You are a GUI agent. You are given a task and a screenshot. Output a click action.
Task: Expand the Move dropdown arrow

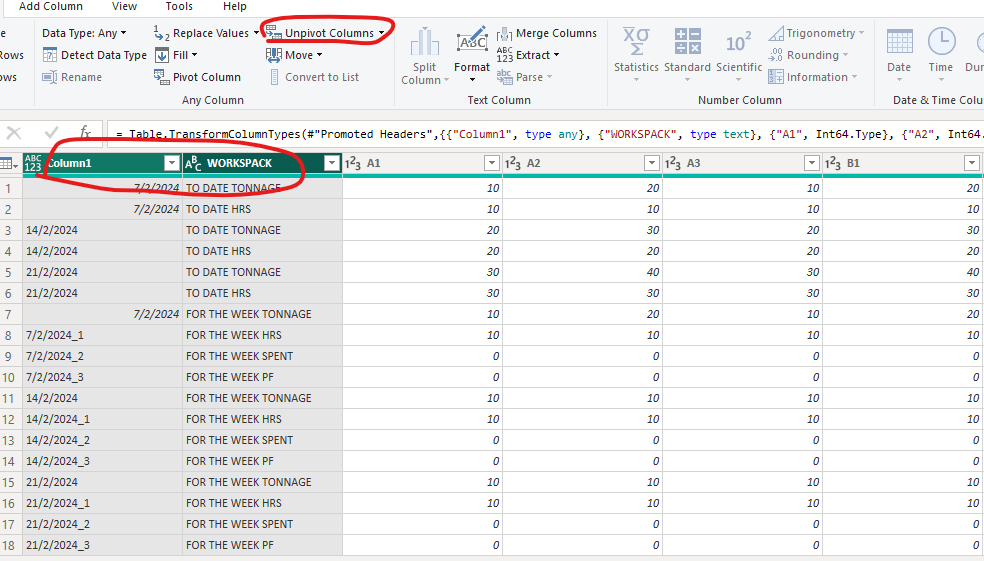319,55
